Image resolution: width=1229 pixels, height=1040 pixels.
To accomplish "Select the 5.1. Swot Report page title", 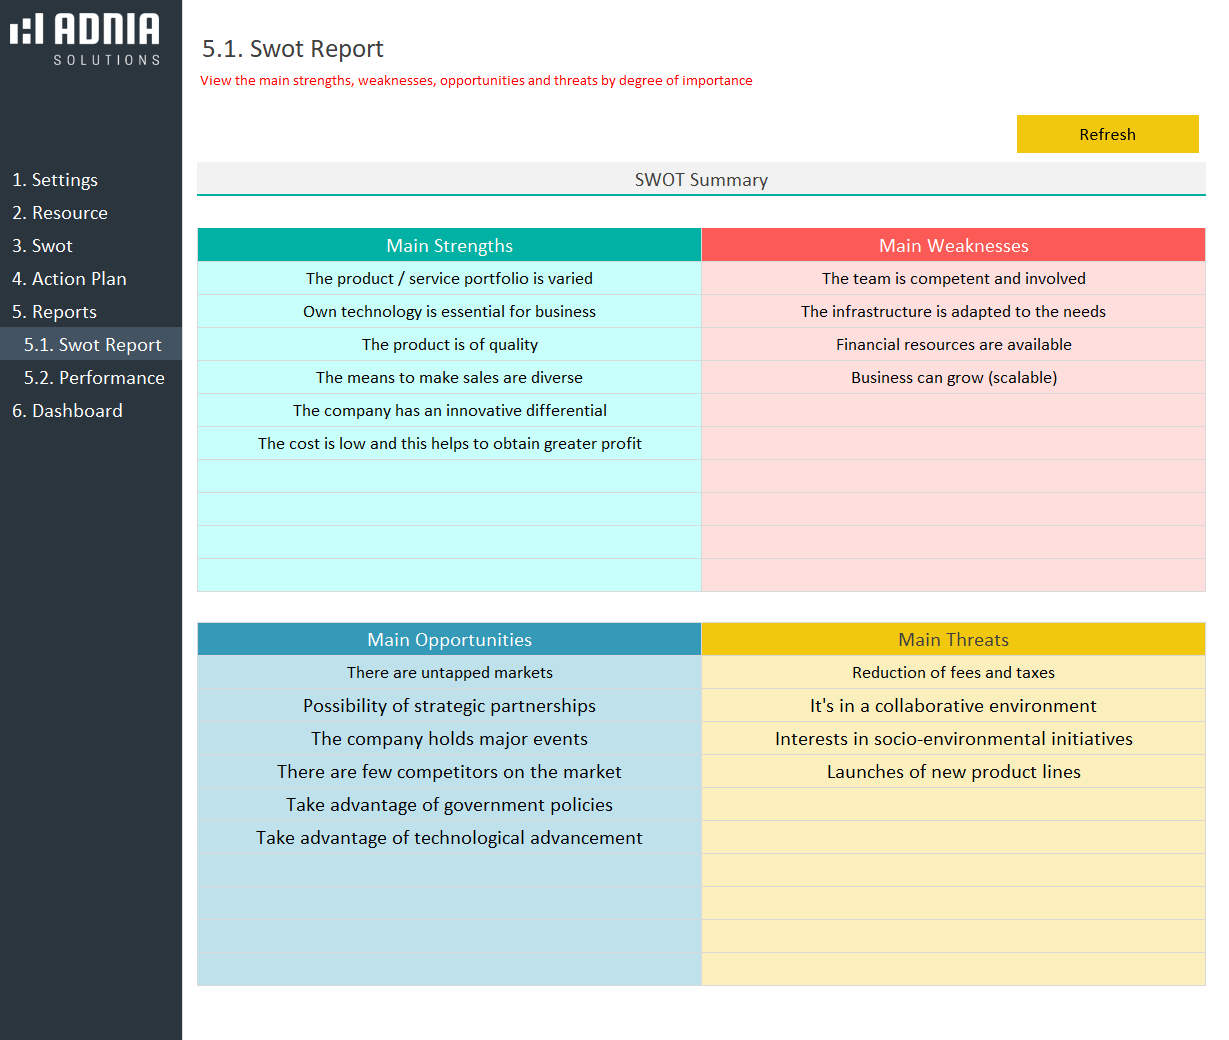I will (293, 49).
